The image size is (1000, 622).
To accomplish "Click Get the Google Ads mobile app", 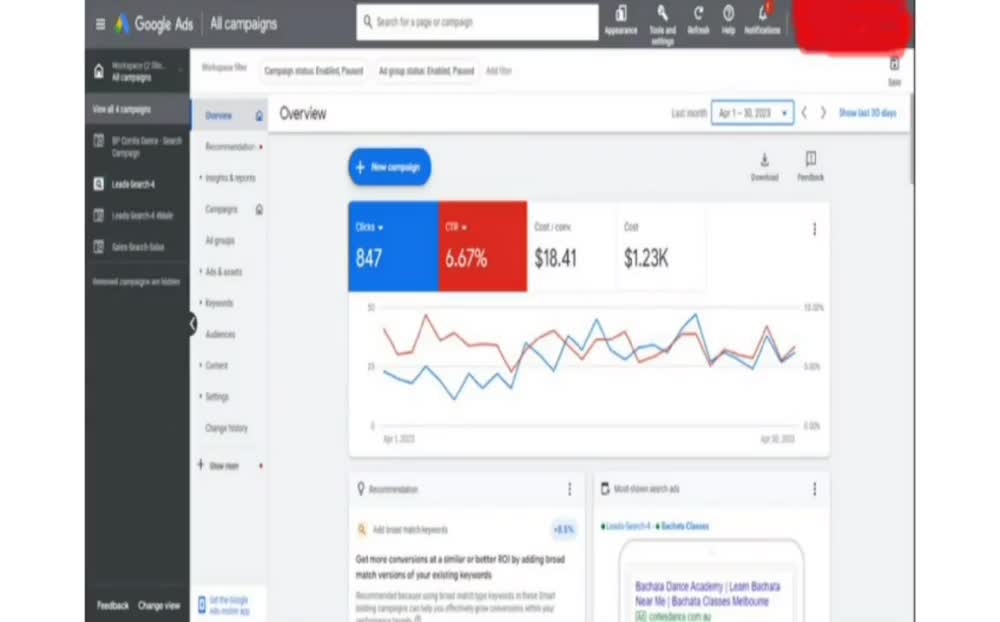I will (x=229, y=605).
